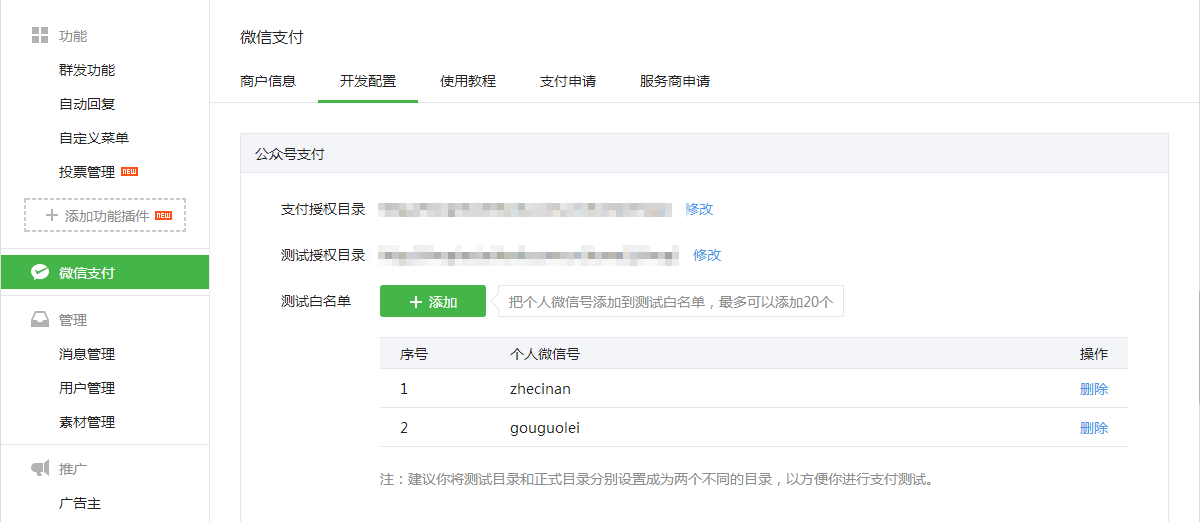Open 投票管理 in the sidebar

click(87, 172)
